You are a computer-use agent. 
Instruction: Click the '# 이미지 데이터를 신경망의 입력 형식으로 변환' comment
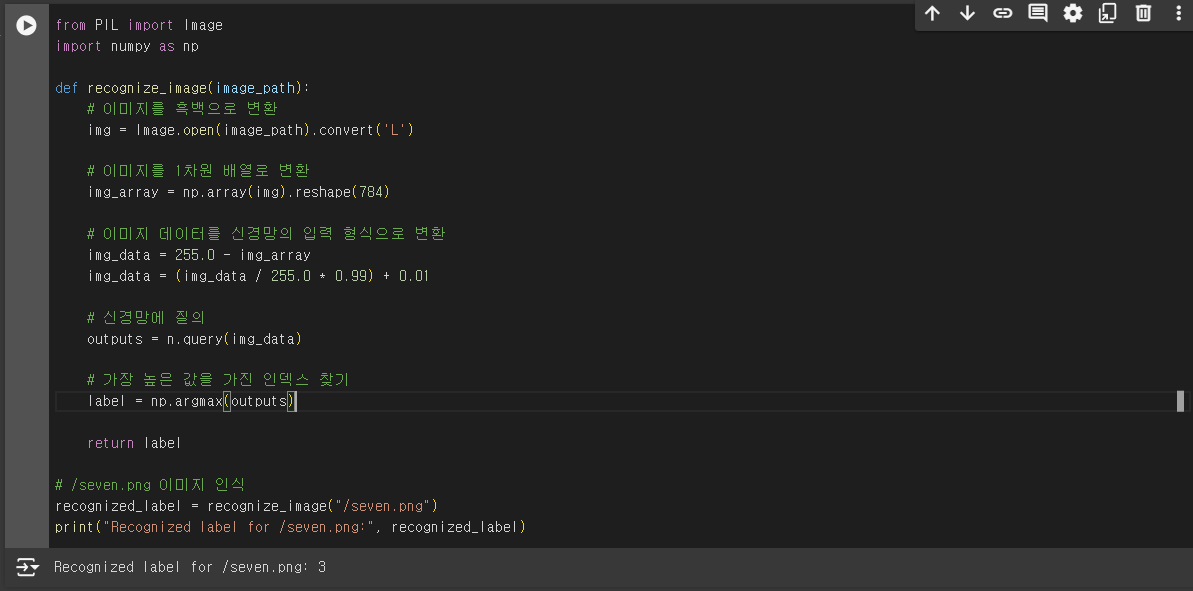point(266,234)
